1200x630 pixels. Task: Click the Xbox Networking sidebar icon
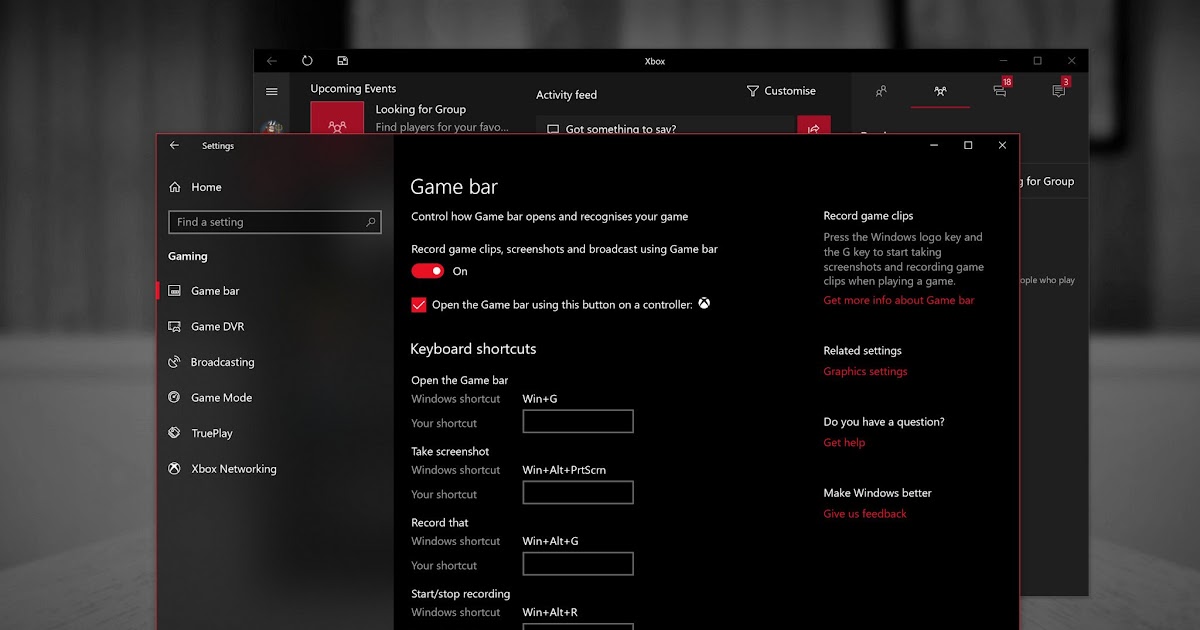(175, 469)
